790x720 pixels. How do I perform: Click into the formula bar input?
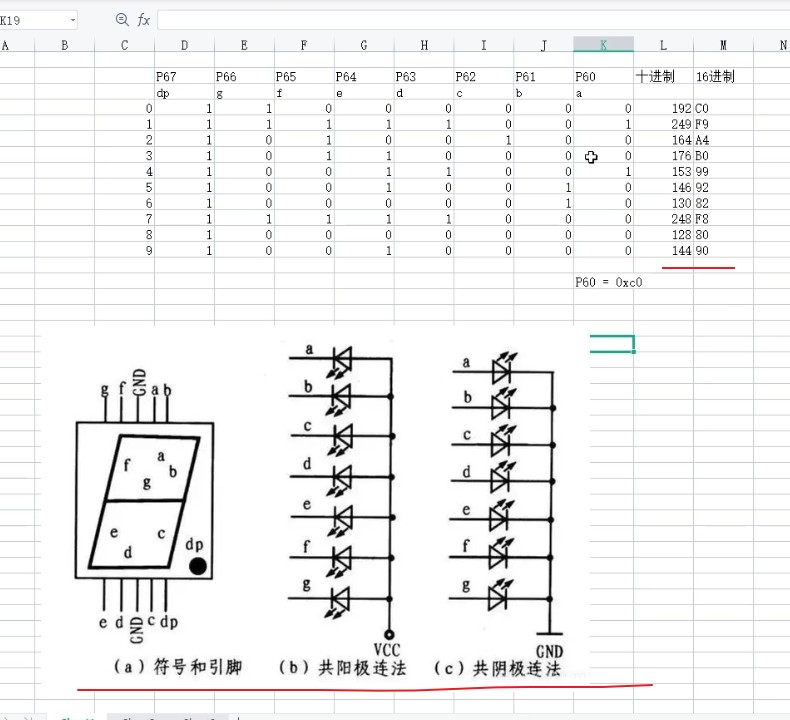coord(474,20)
